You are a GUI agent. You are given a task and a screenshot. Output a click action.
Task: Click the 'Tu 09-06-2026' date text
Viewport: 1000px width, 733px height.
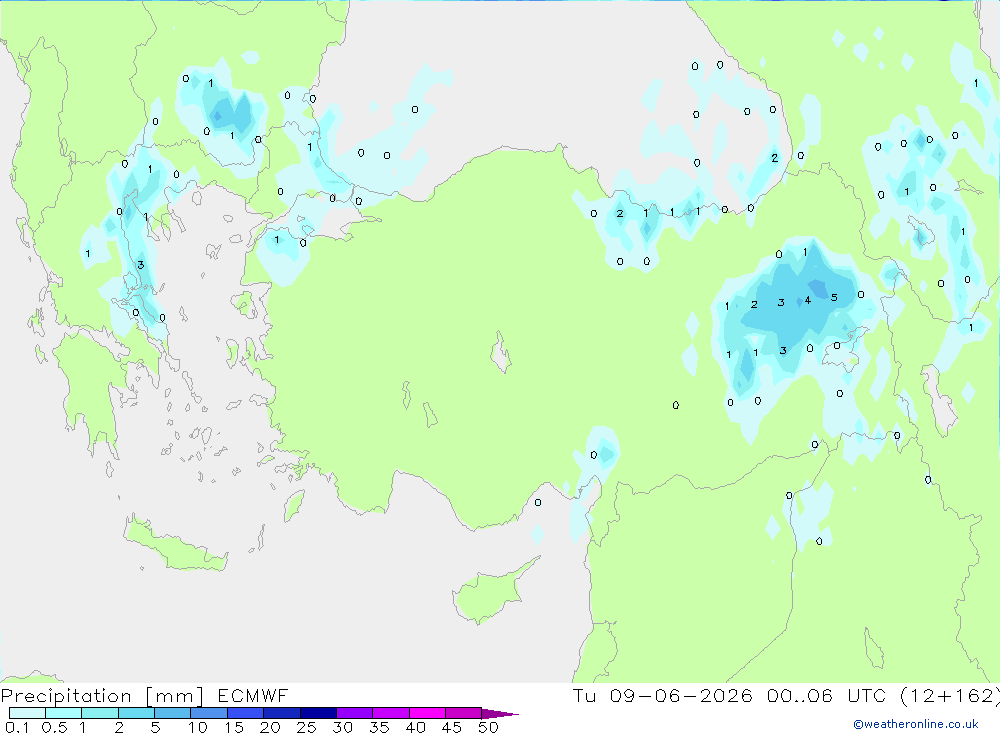pos(663,696)
